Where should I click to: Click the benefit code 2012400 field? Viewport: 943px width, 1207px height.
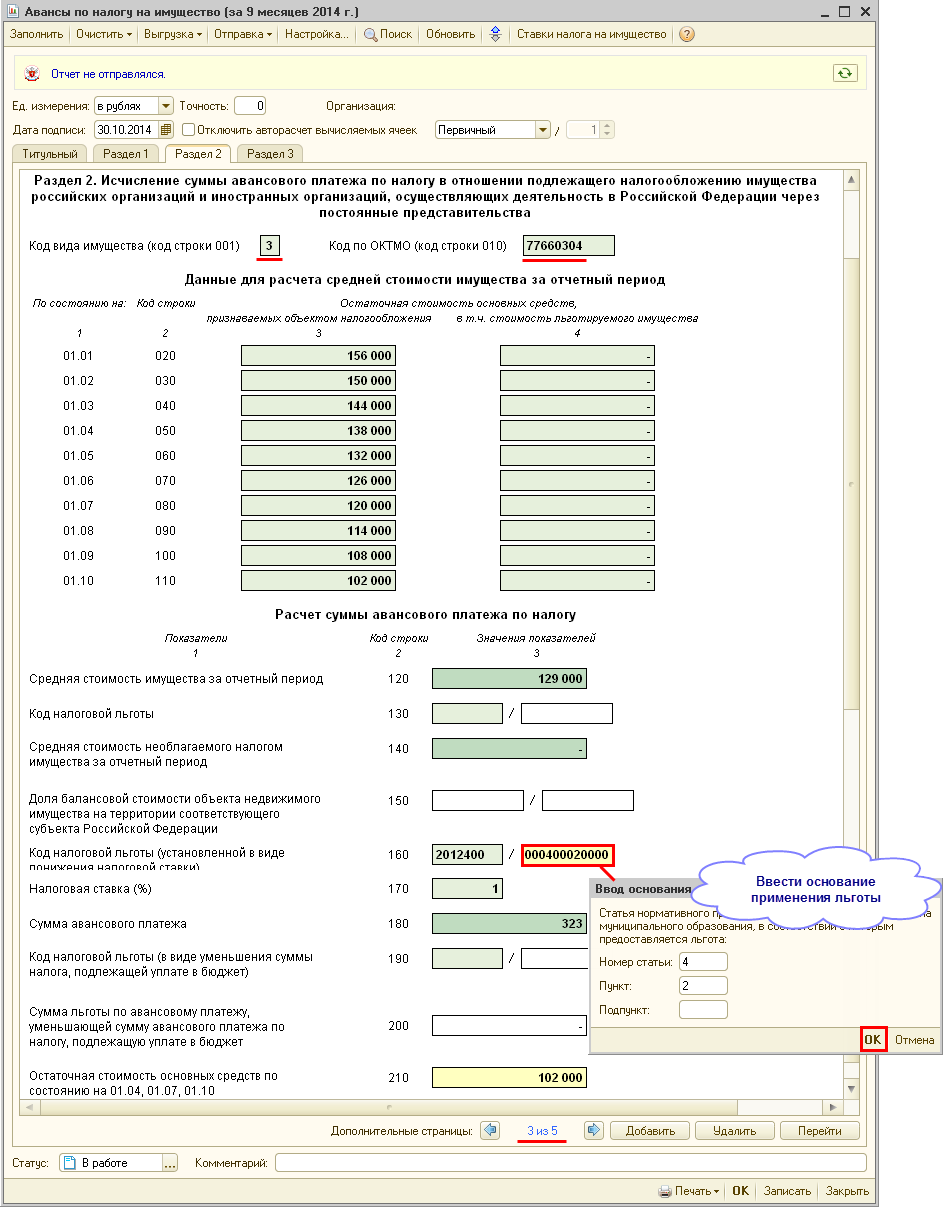(x=467, y=855)
